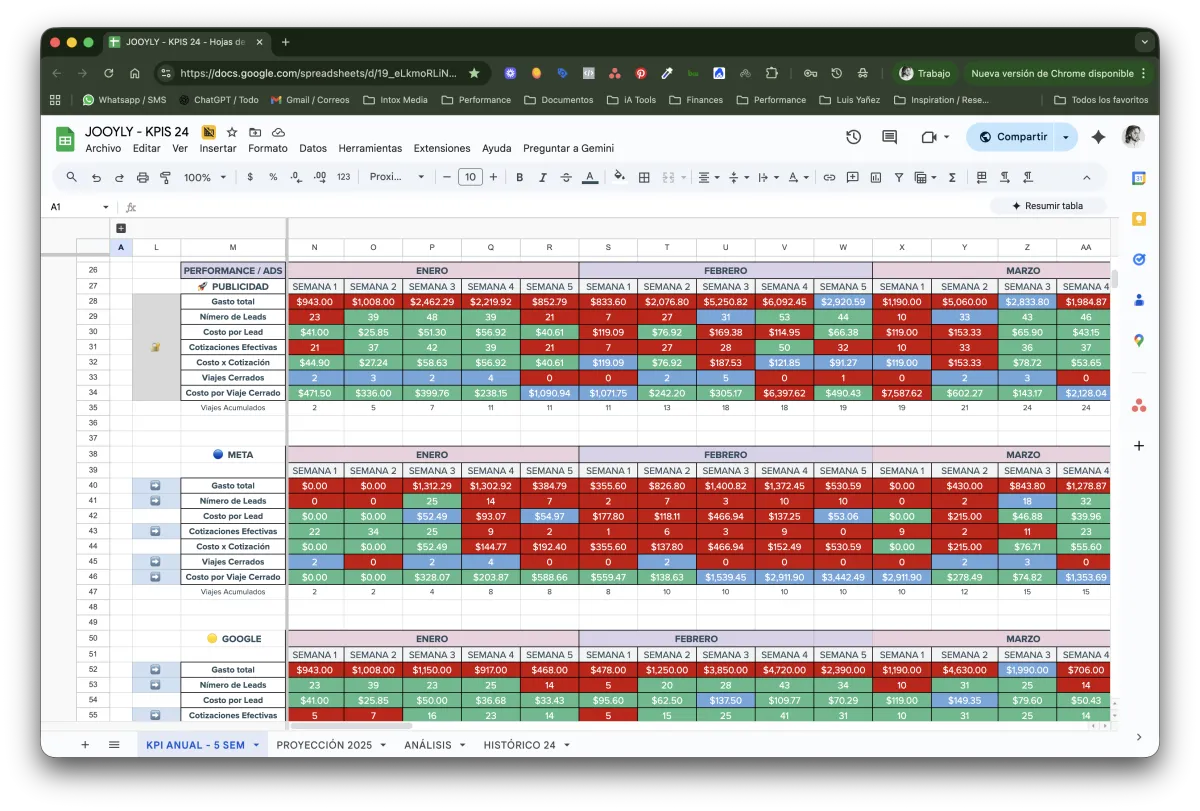Open the version history clock icon
1200x811 pixels.
853,137
